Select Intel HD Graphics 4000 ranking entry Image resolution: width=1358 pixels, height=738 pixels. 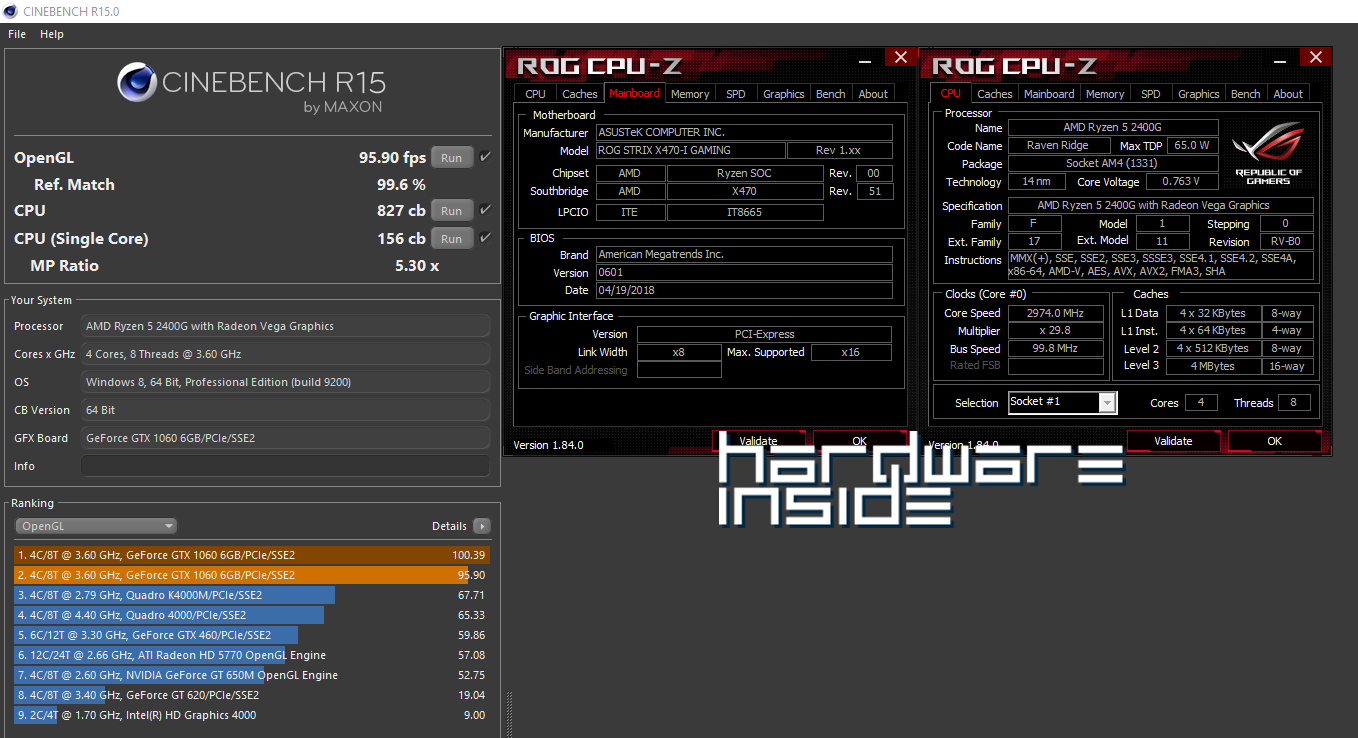pyautogui.click(x=252, y=715)
